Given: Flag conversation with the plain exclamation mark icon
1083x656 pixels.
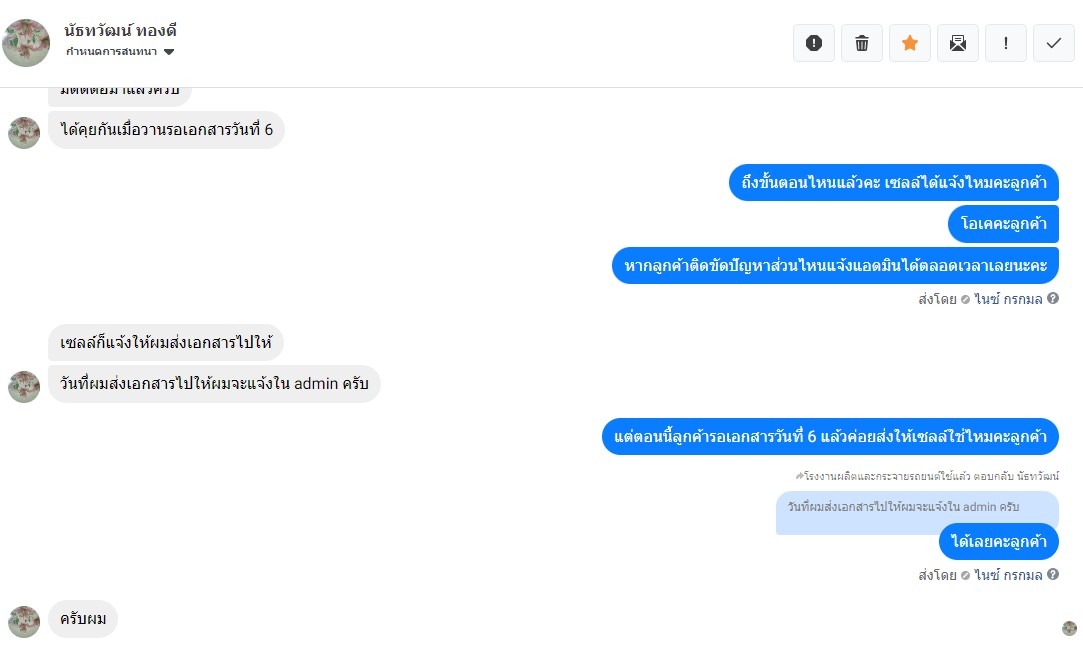Looking at the screenshot, I should [1006, 43].
